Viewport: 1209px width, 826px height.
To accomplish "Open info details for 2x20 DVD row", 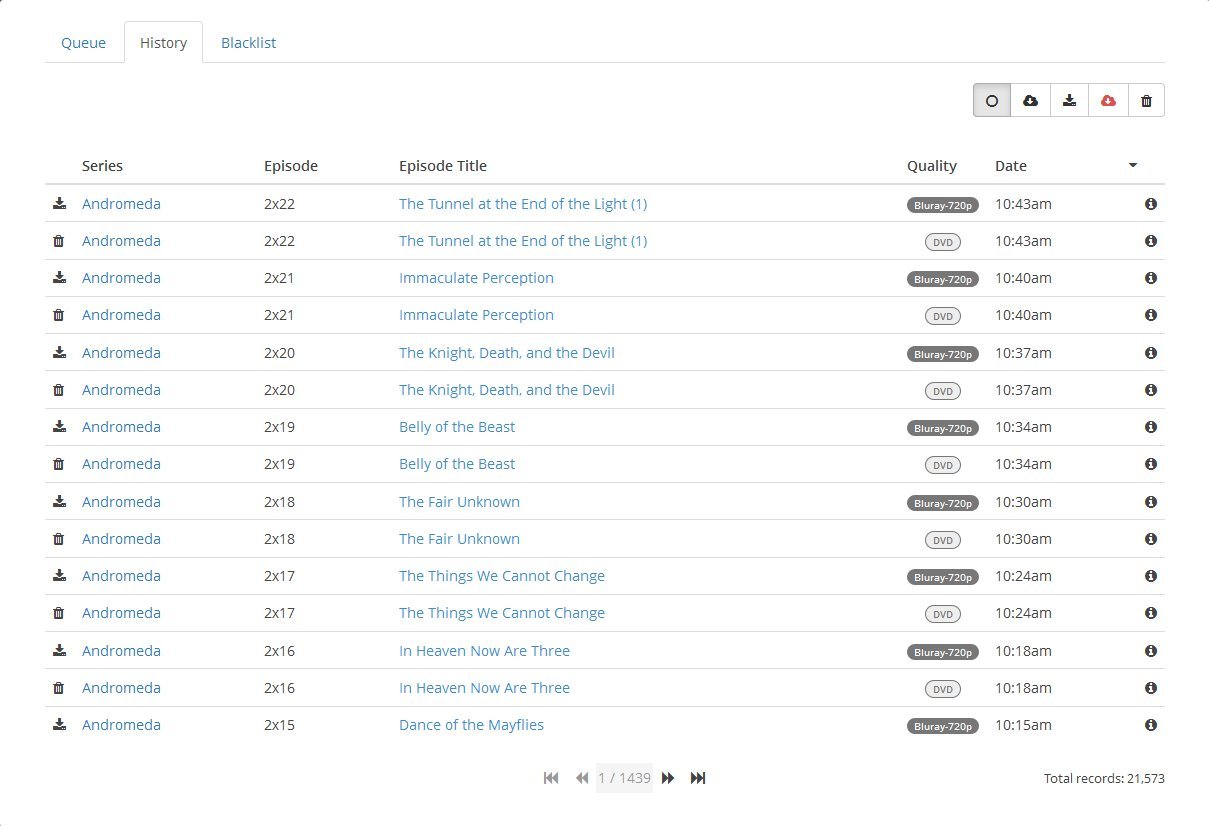I will coord(1150,390).
